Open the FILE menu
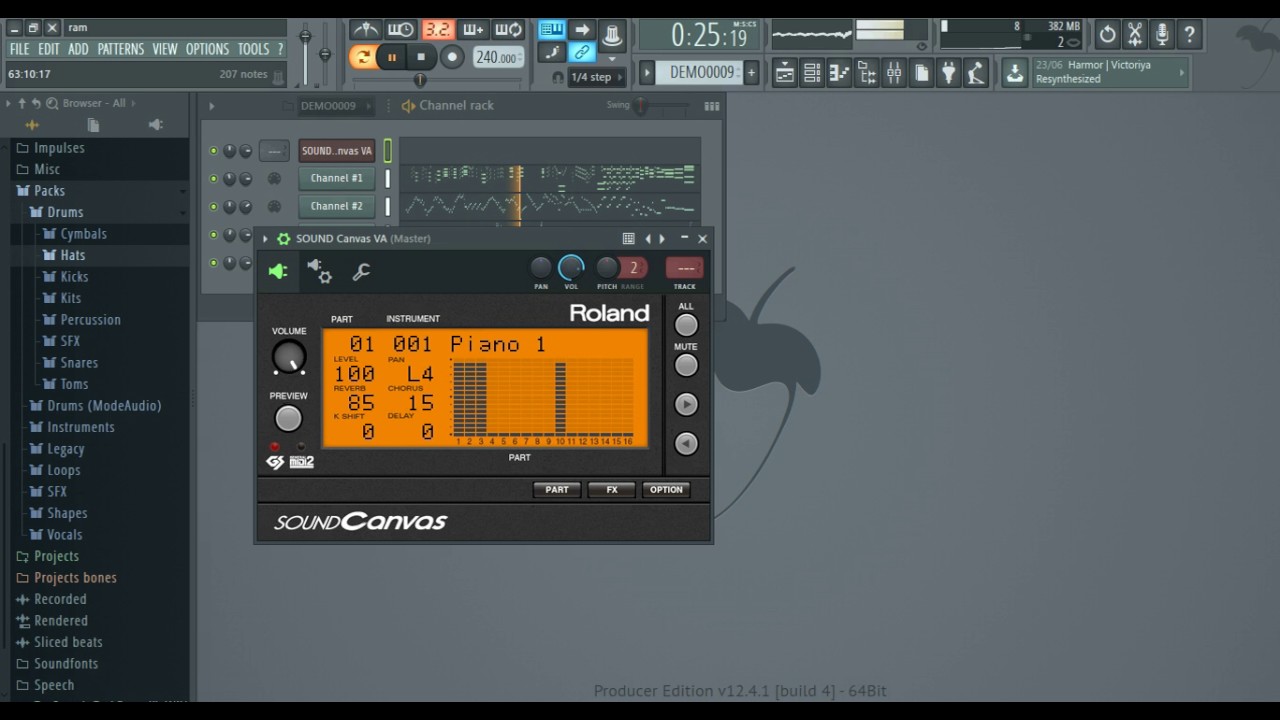Viewport: 1280px width, 720px height. [x=19, y=49]
